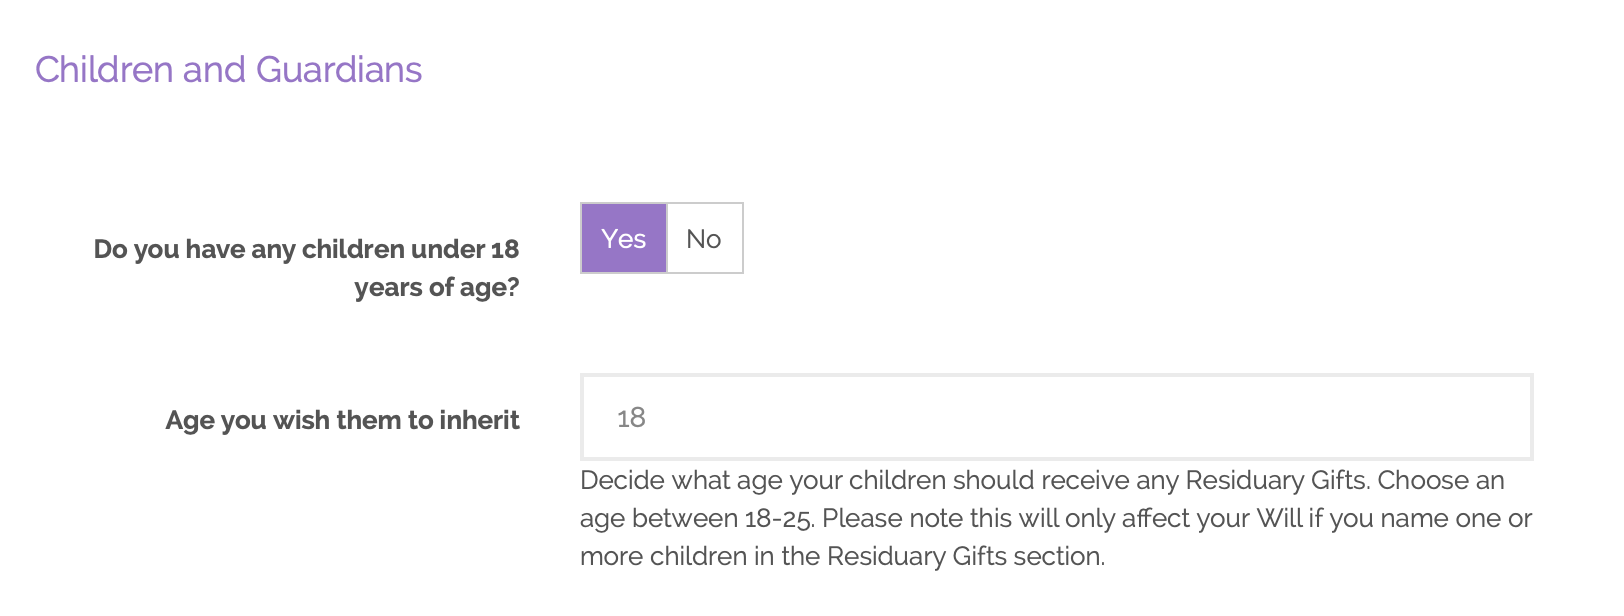The height and width of the screenshot is (616, 1624).
Task: Select Yes for children under 18
Action: coord(623,239)
